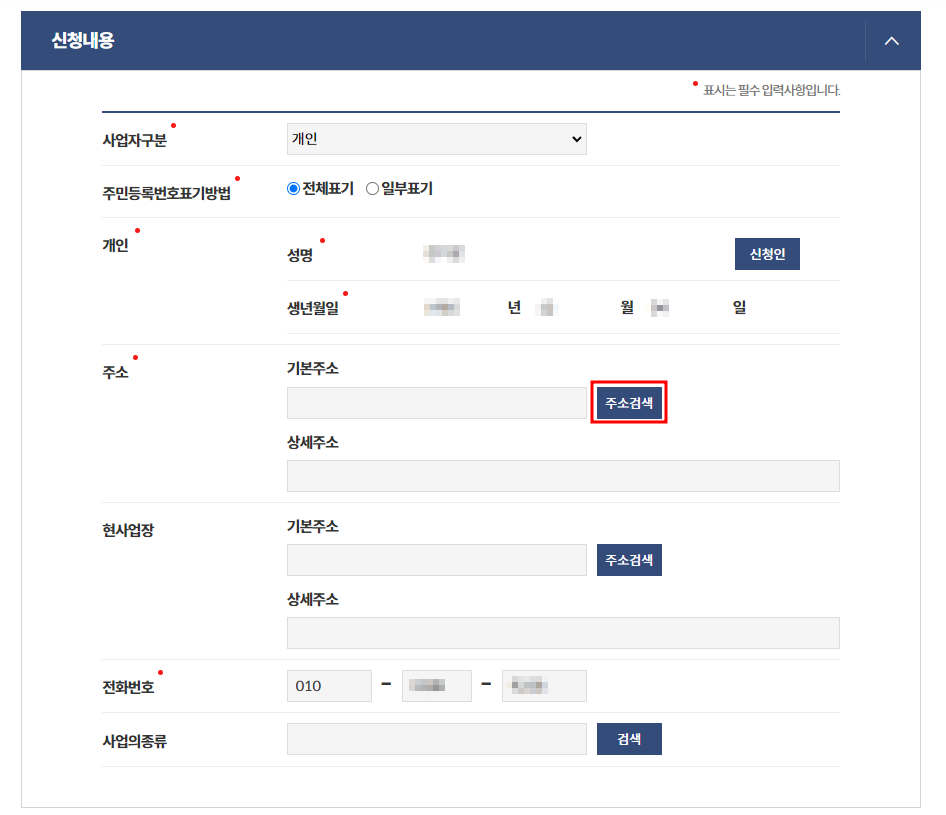Click the 상세주소 field under 주소
The height and width of the screenshot is (815, 946).
tap(562, 475)
